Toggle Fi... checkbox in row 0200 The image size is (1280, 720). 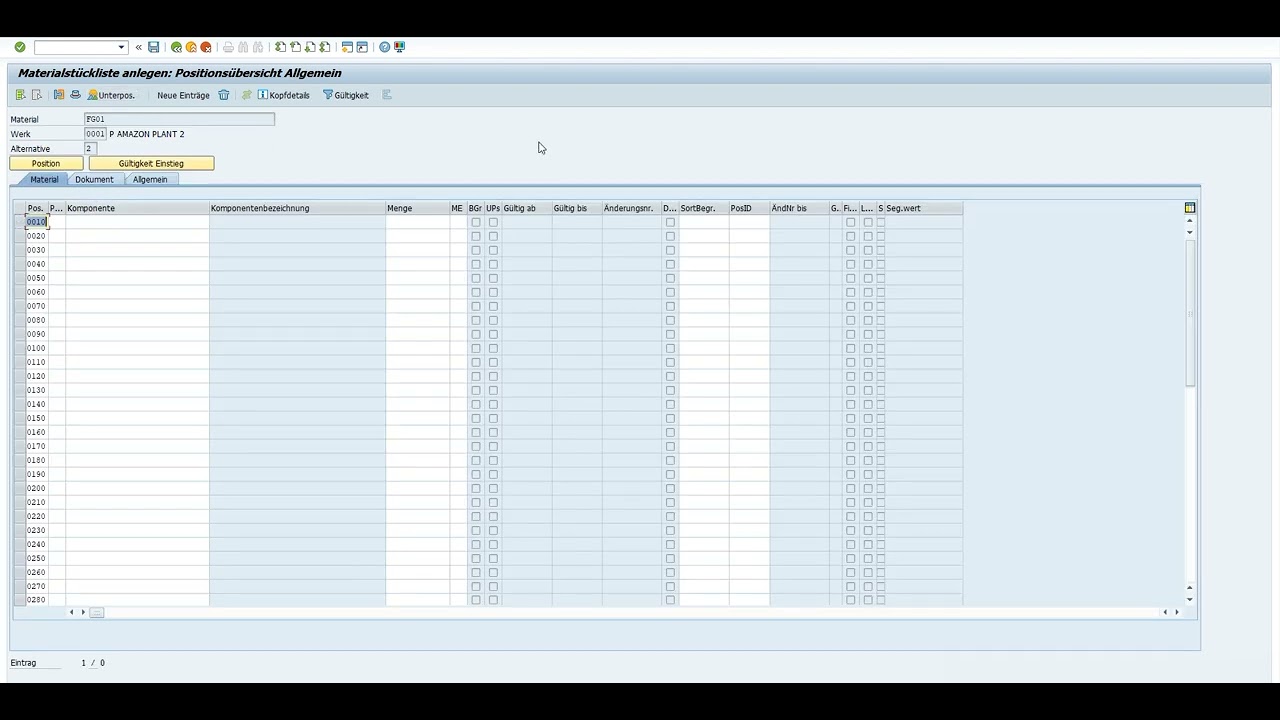[850, 488]
